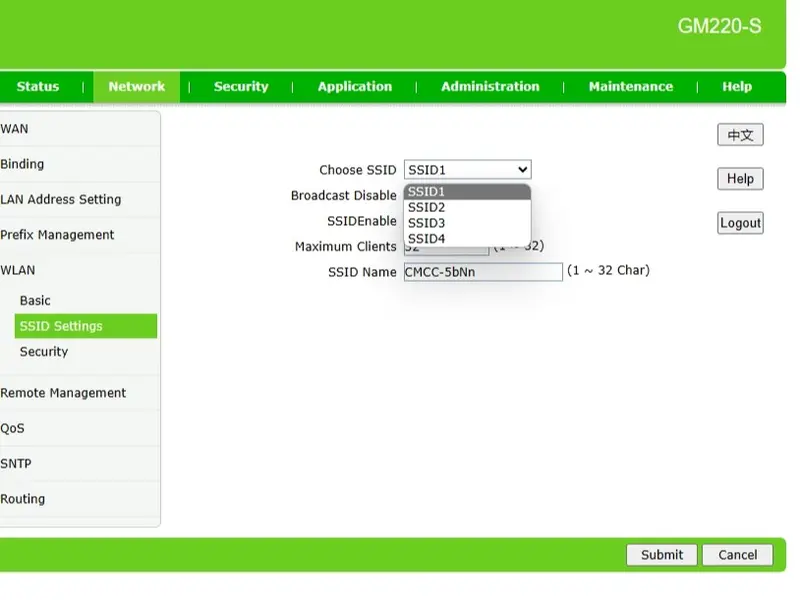Choose SSID2 from the dropdown list

pos(467,208)
